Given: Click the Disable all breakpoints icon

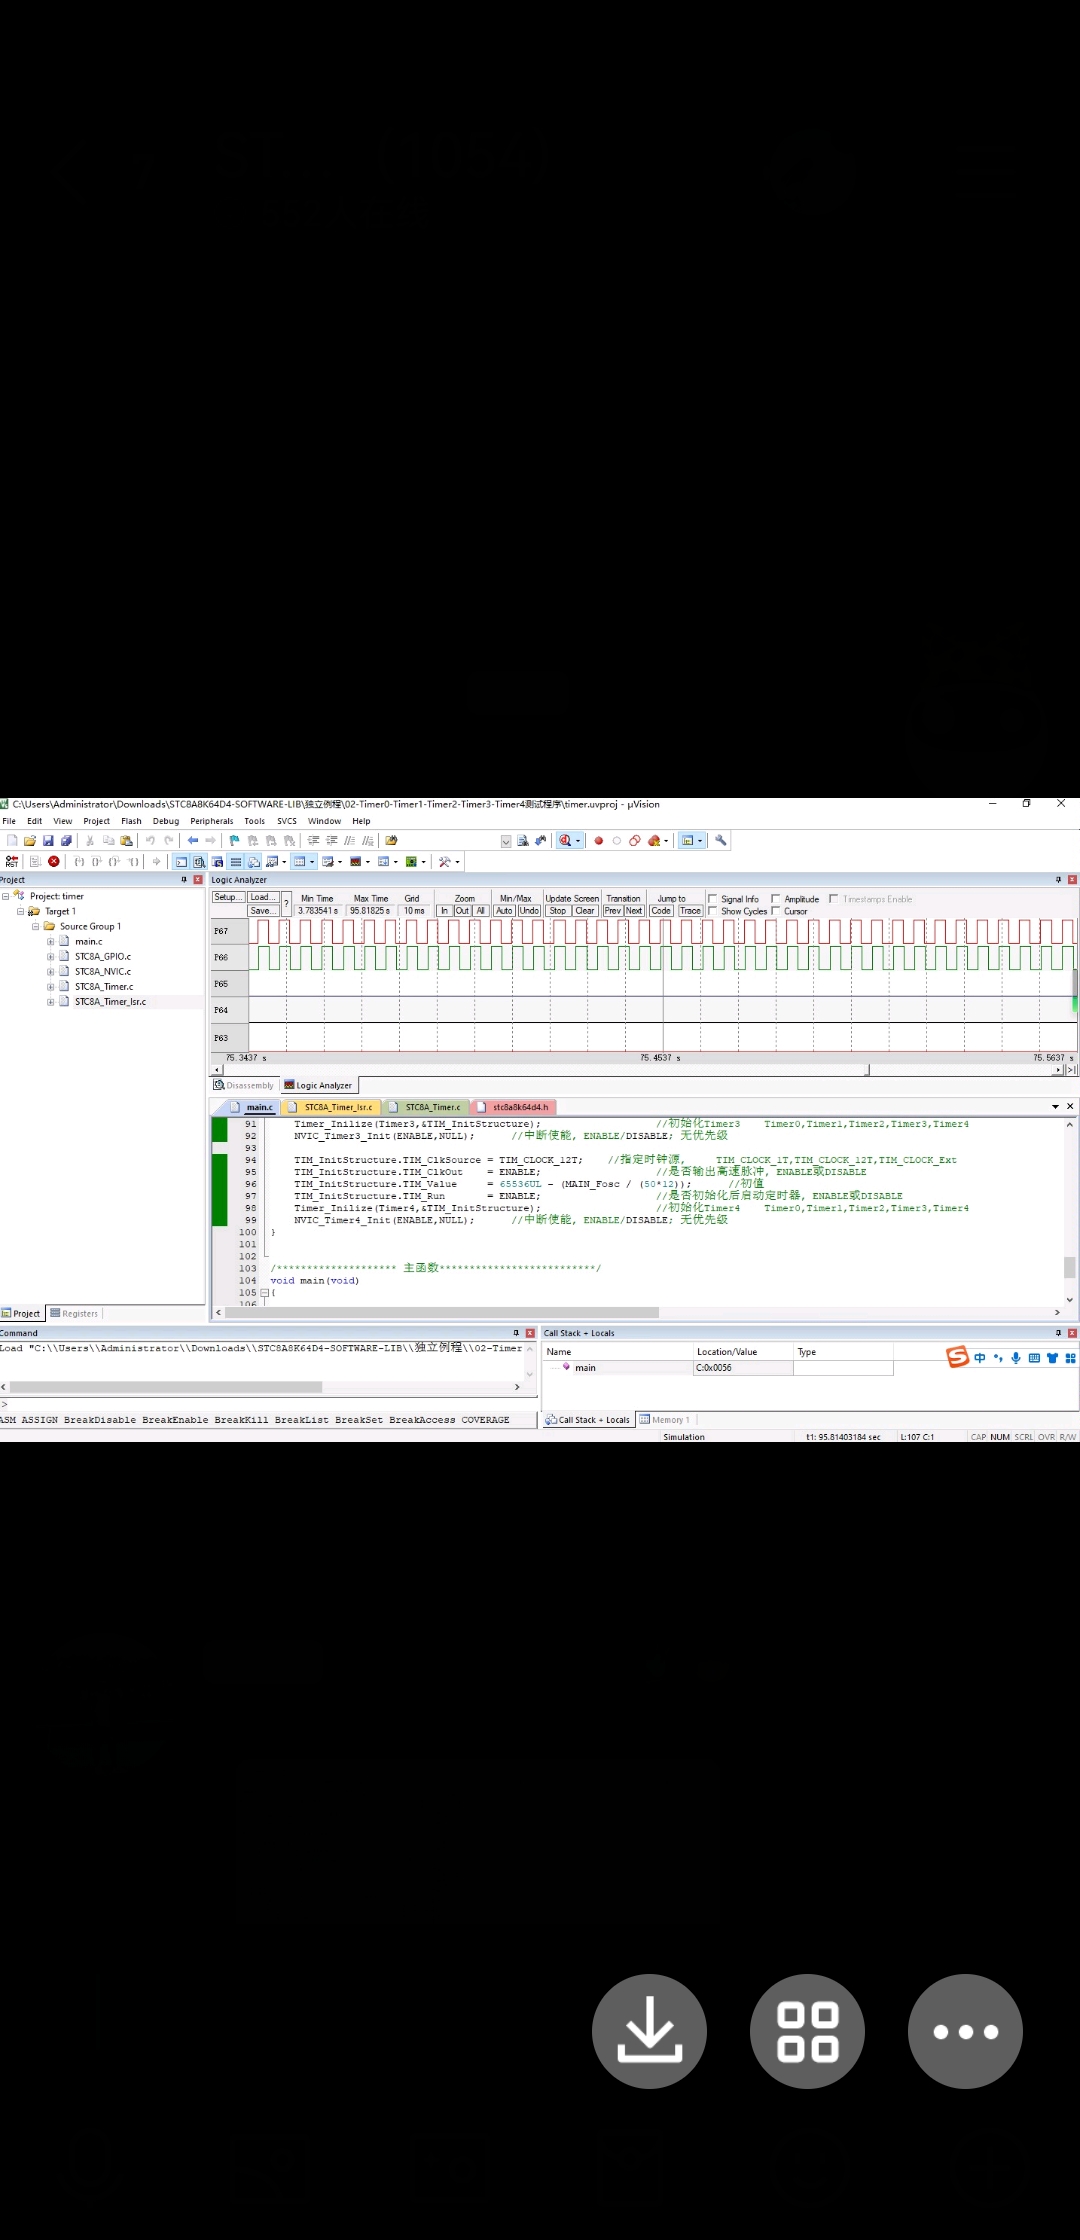Looking at the screenshot, I should pos(635,841).
